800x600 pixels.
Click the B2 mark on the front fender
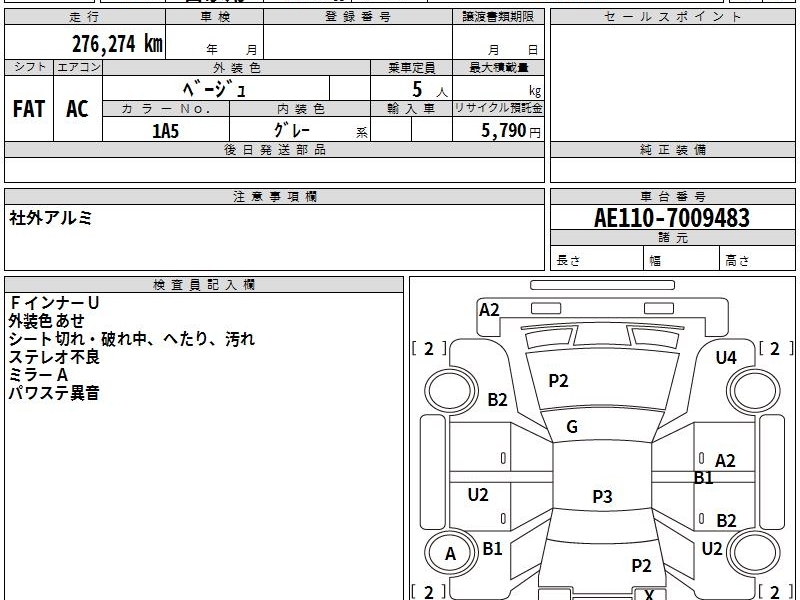497,399
